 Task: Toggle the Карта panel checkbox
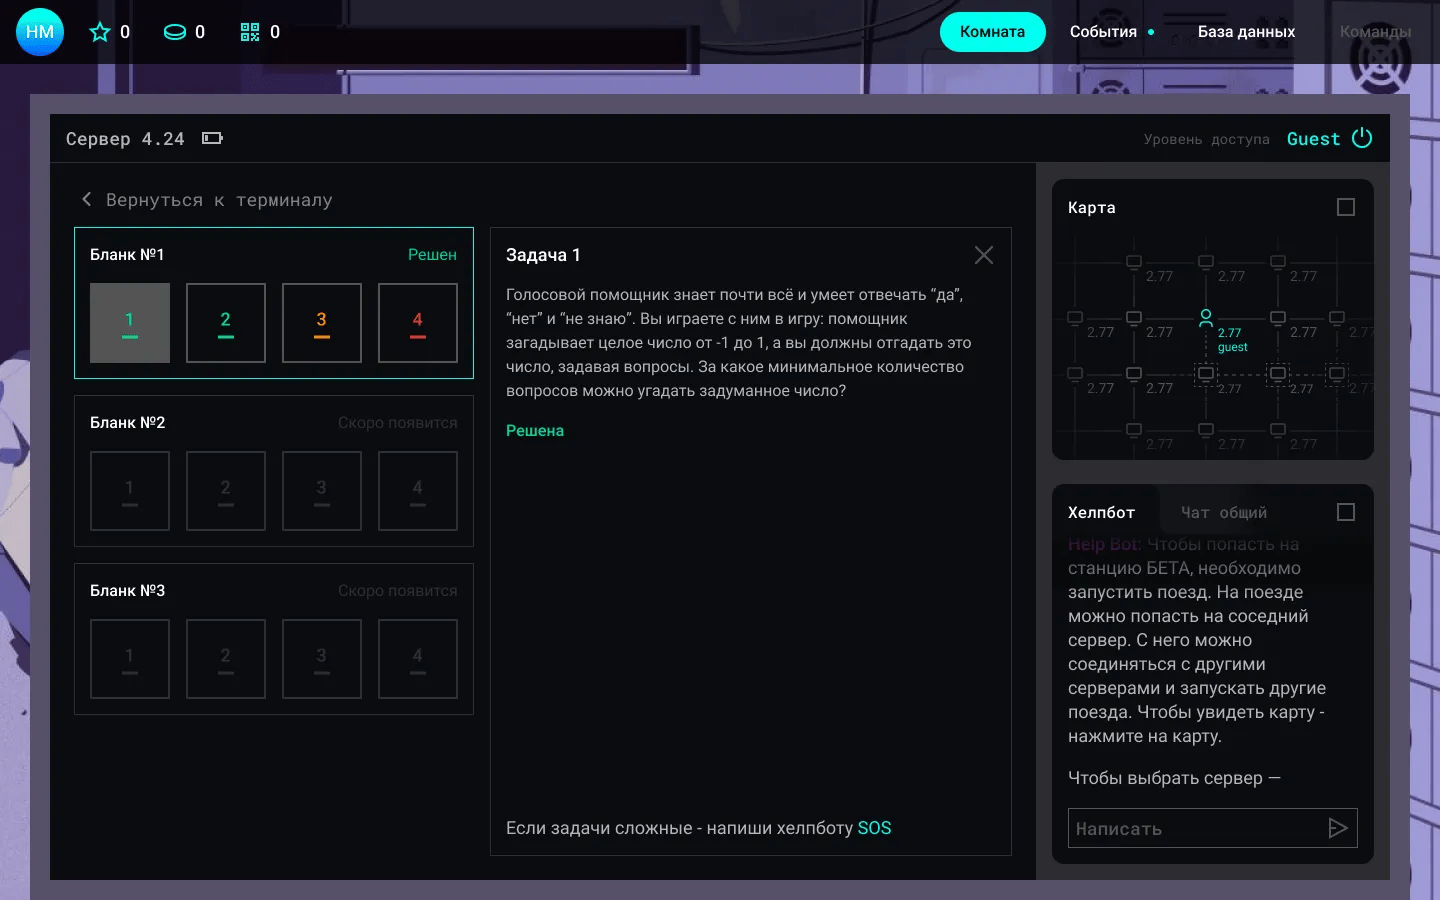click(1346, 207)
